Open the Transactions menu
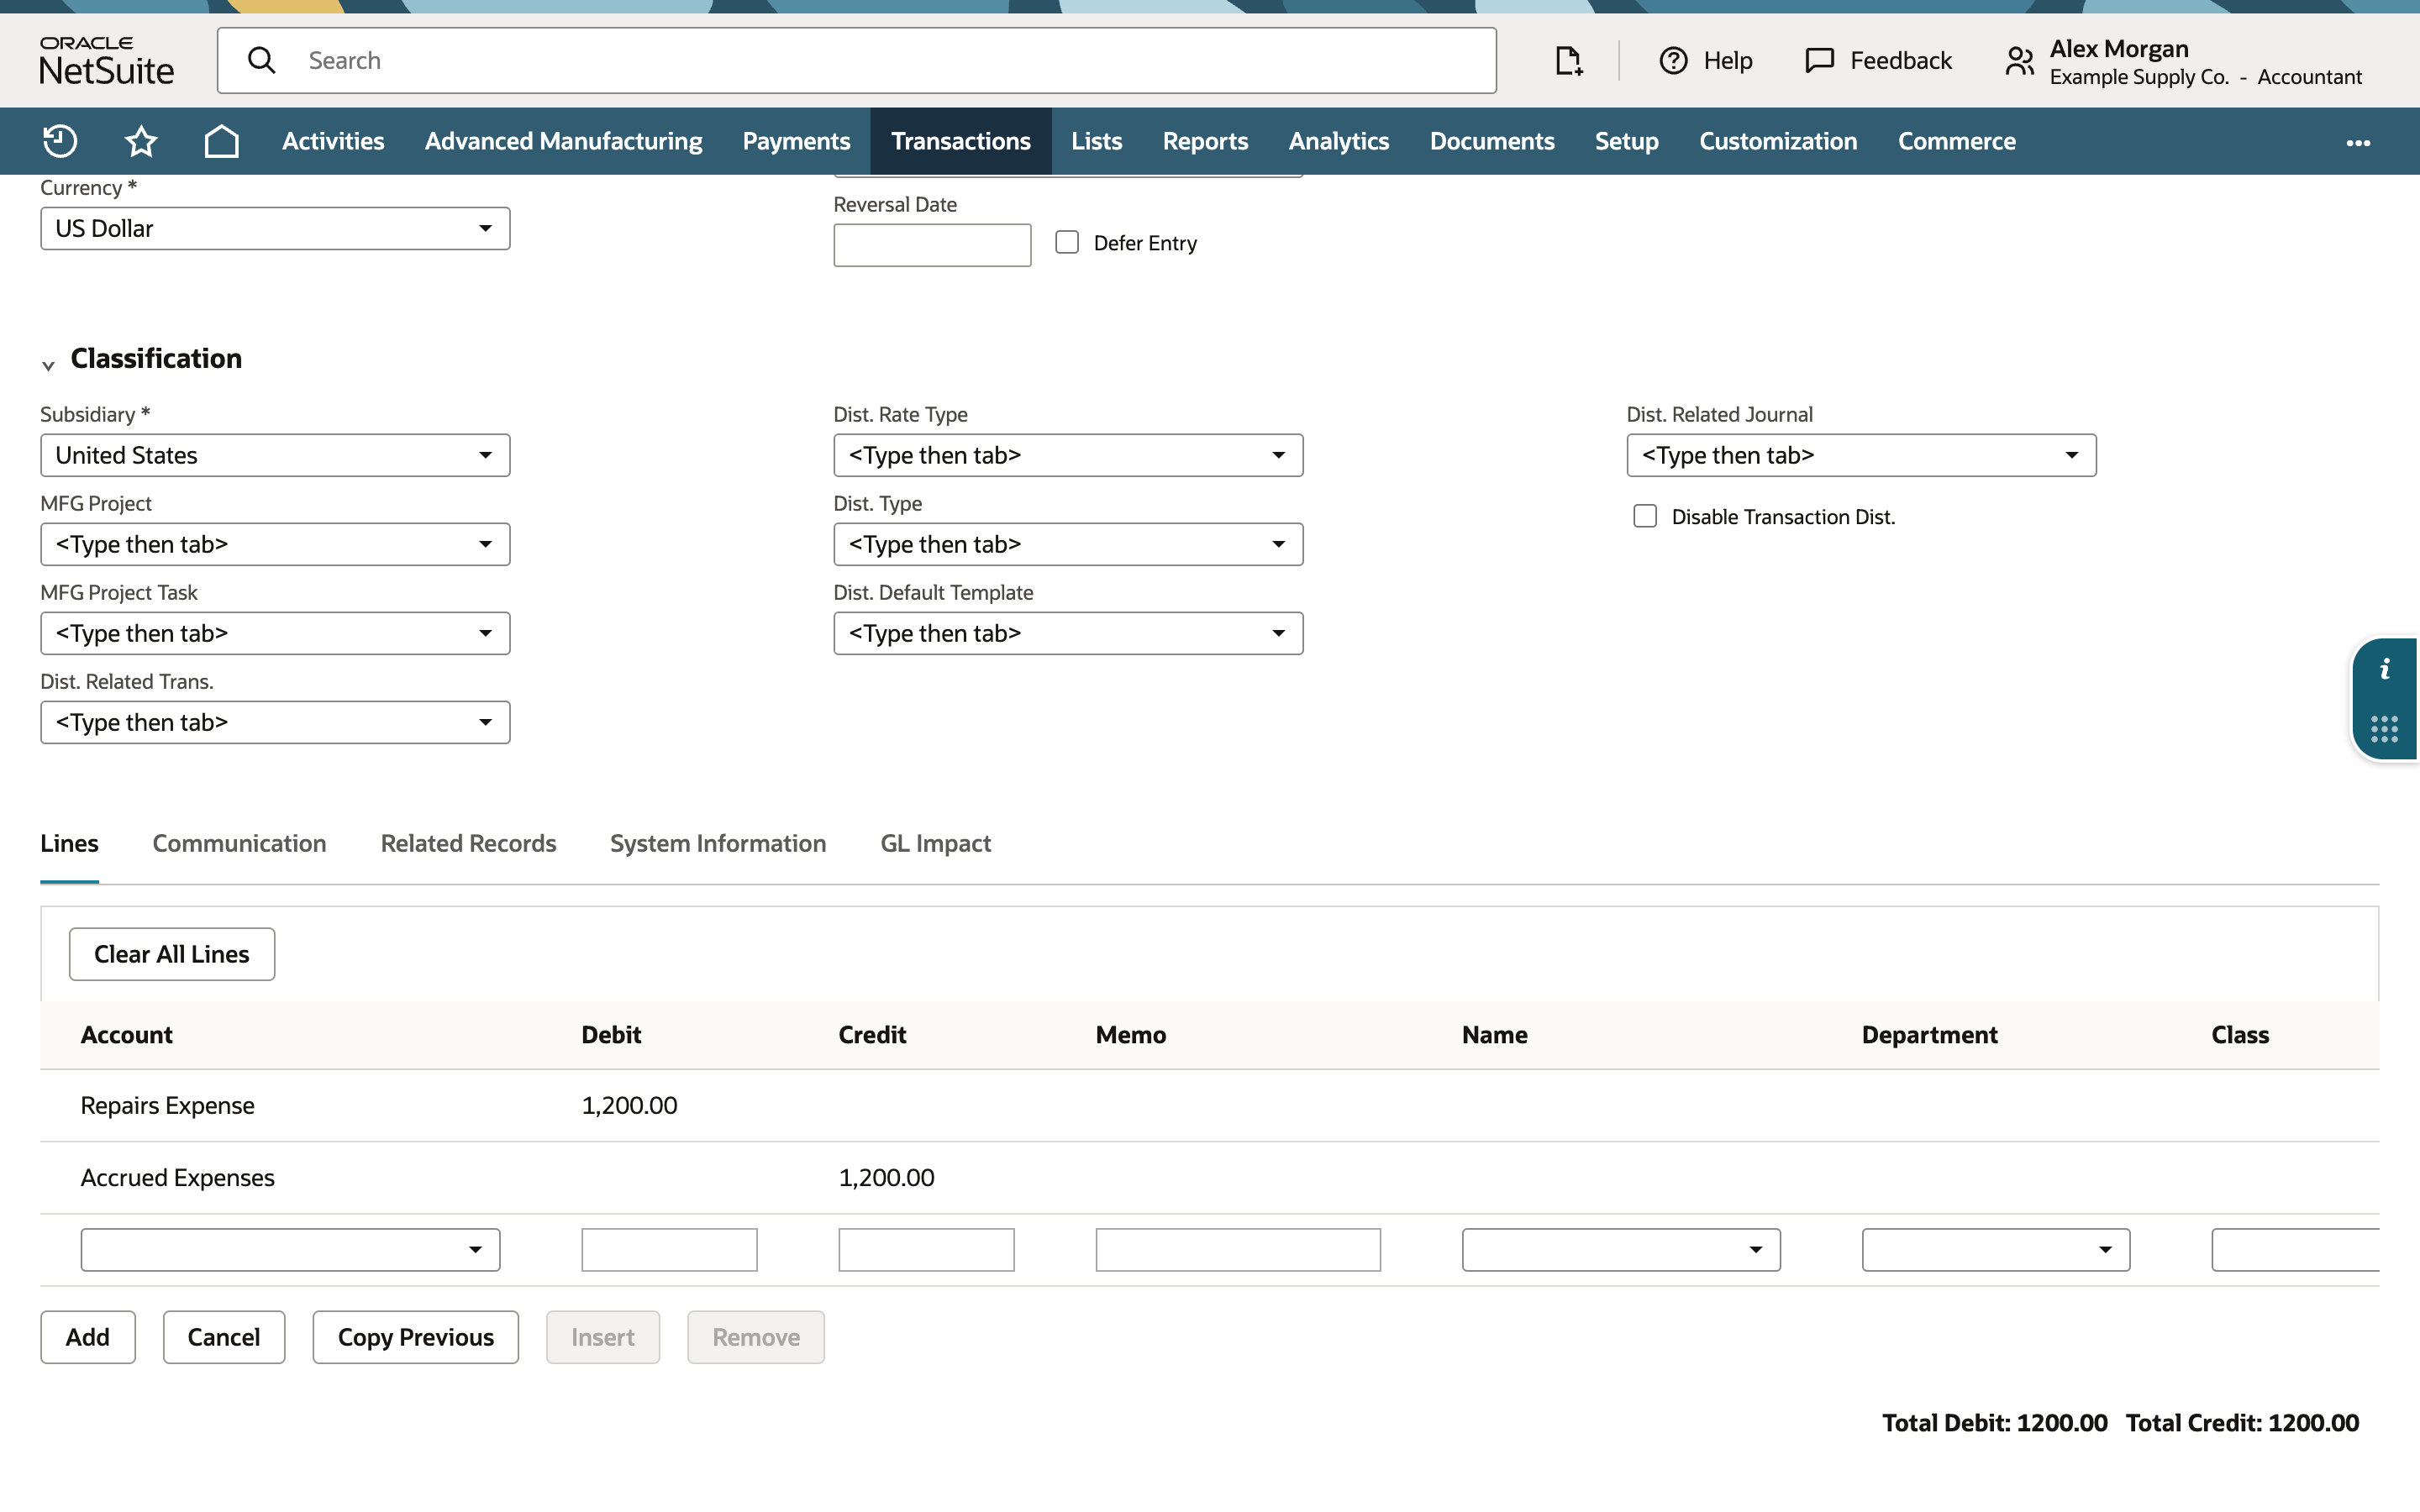Image resolution: width=2420 pixels, height=1512 pixels. click(960, 141)
